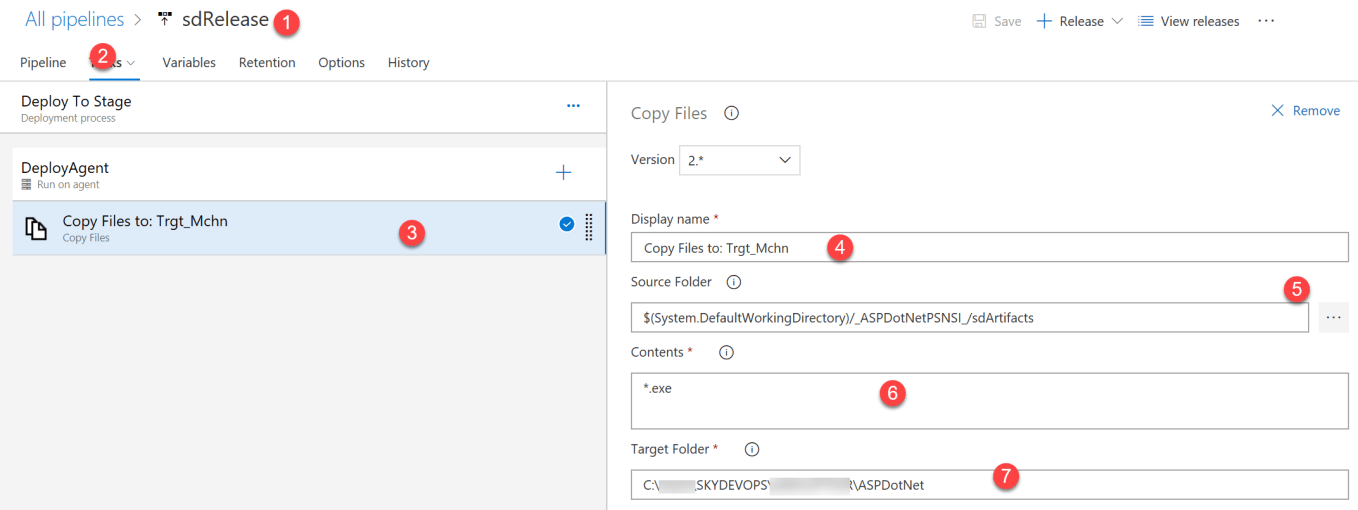The image size is (1358, 510).
Task: Switch to the Variables tab
Action: tap(189, 62)
